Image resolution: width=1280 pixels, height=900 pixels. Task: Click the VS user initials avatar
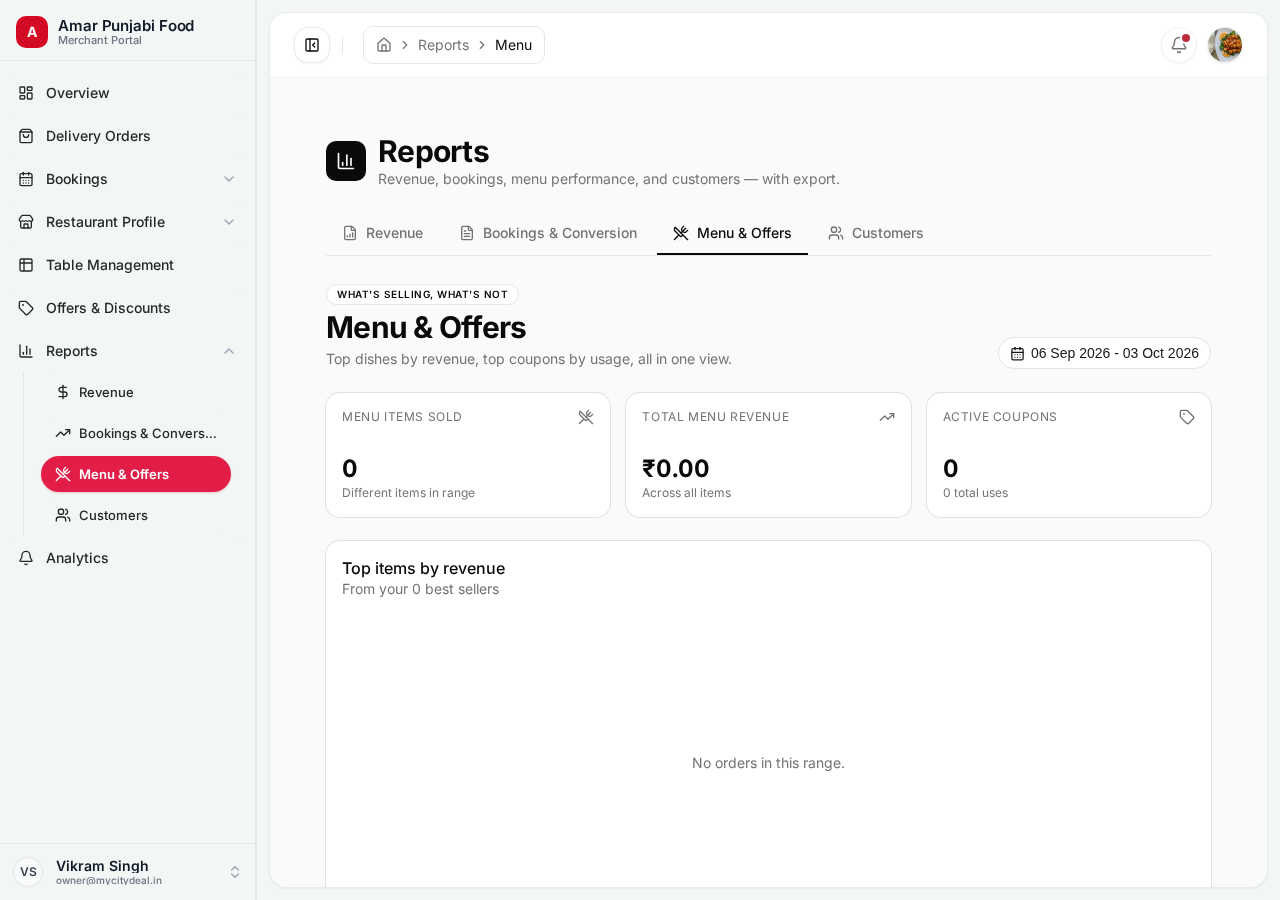coord(28,872)
